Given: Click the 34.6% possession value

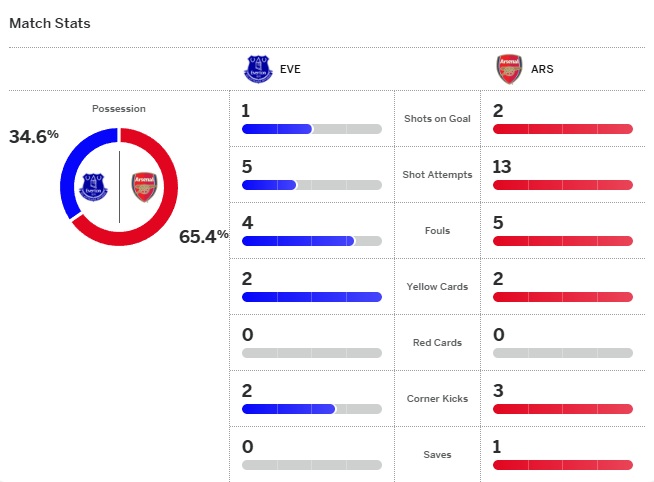Looking at the screenshot, I should (x=34, y=136).
